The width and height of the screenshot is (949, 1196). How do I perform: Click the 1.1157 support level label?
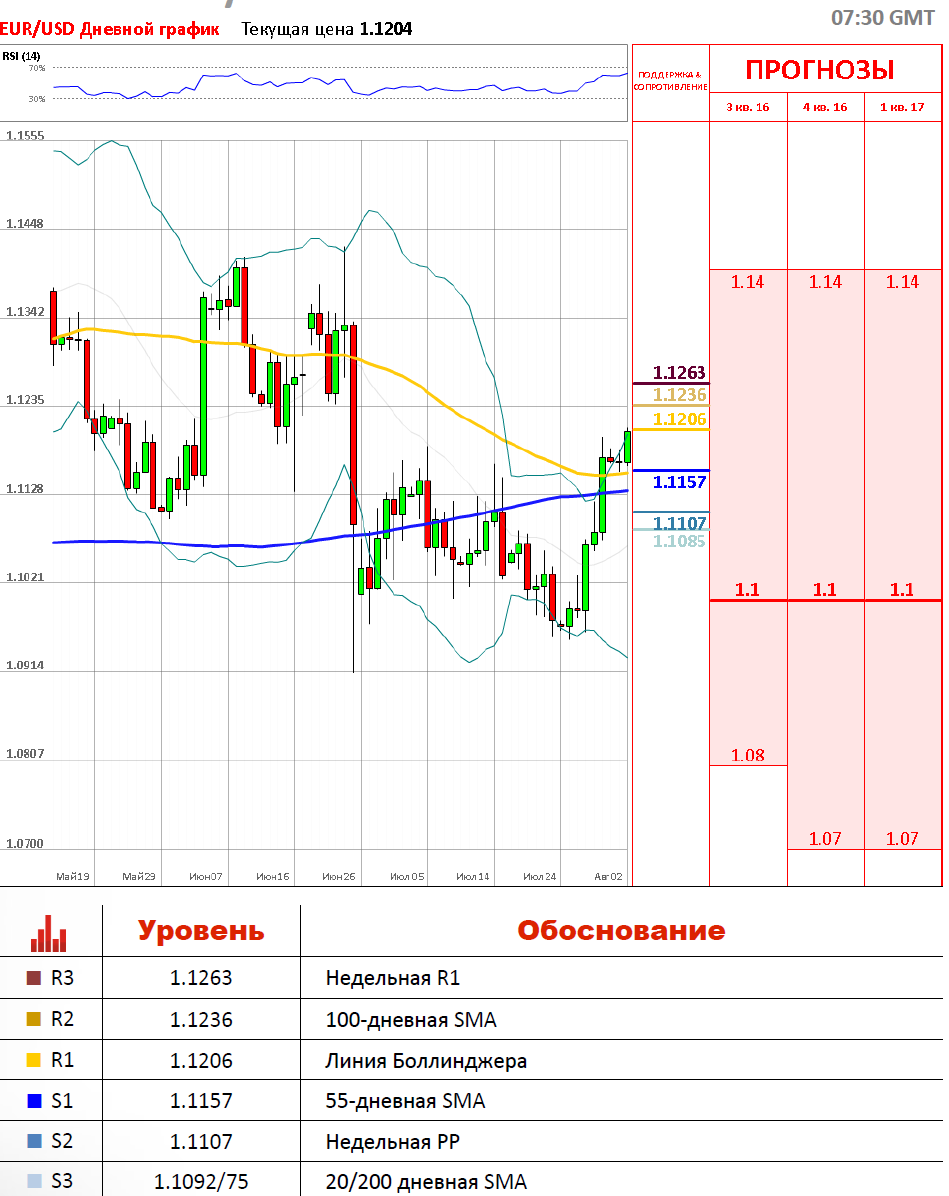(x=679, y=482)
